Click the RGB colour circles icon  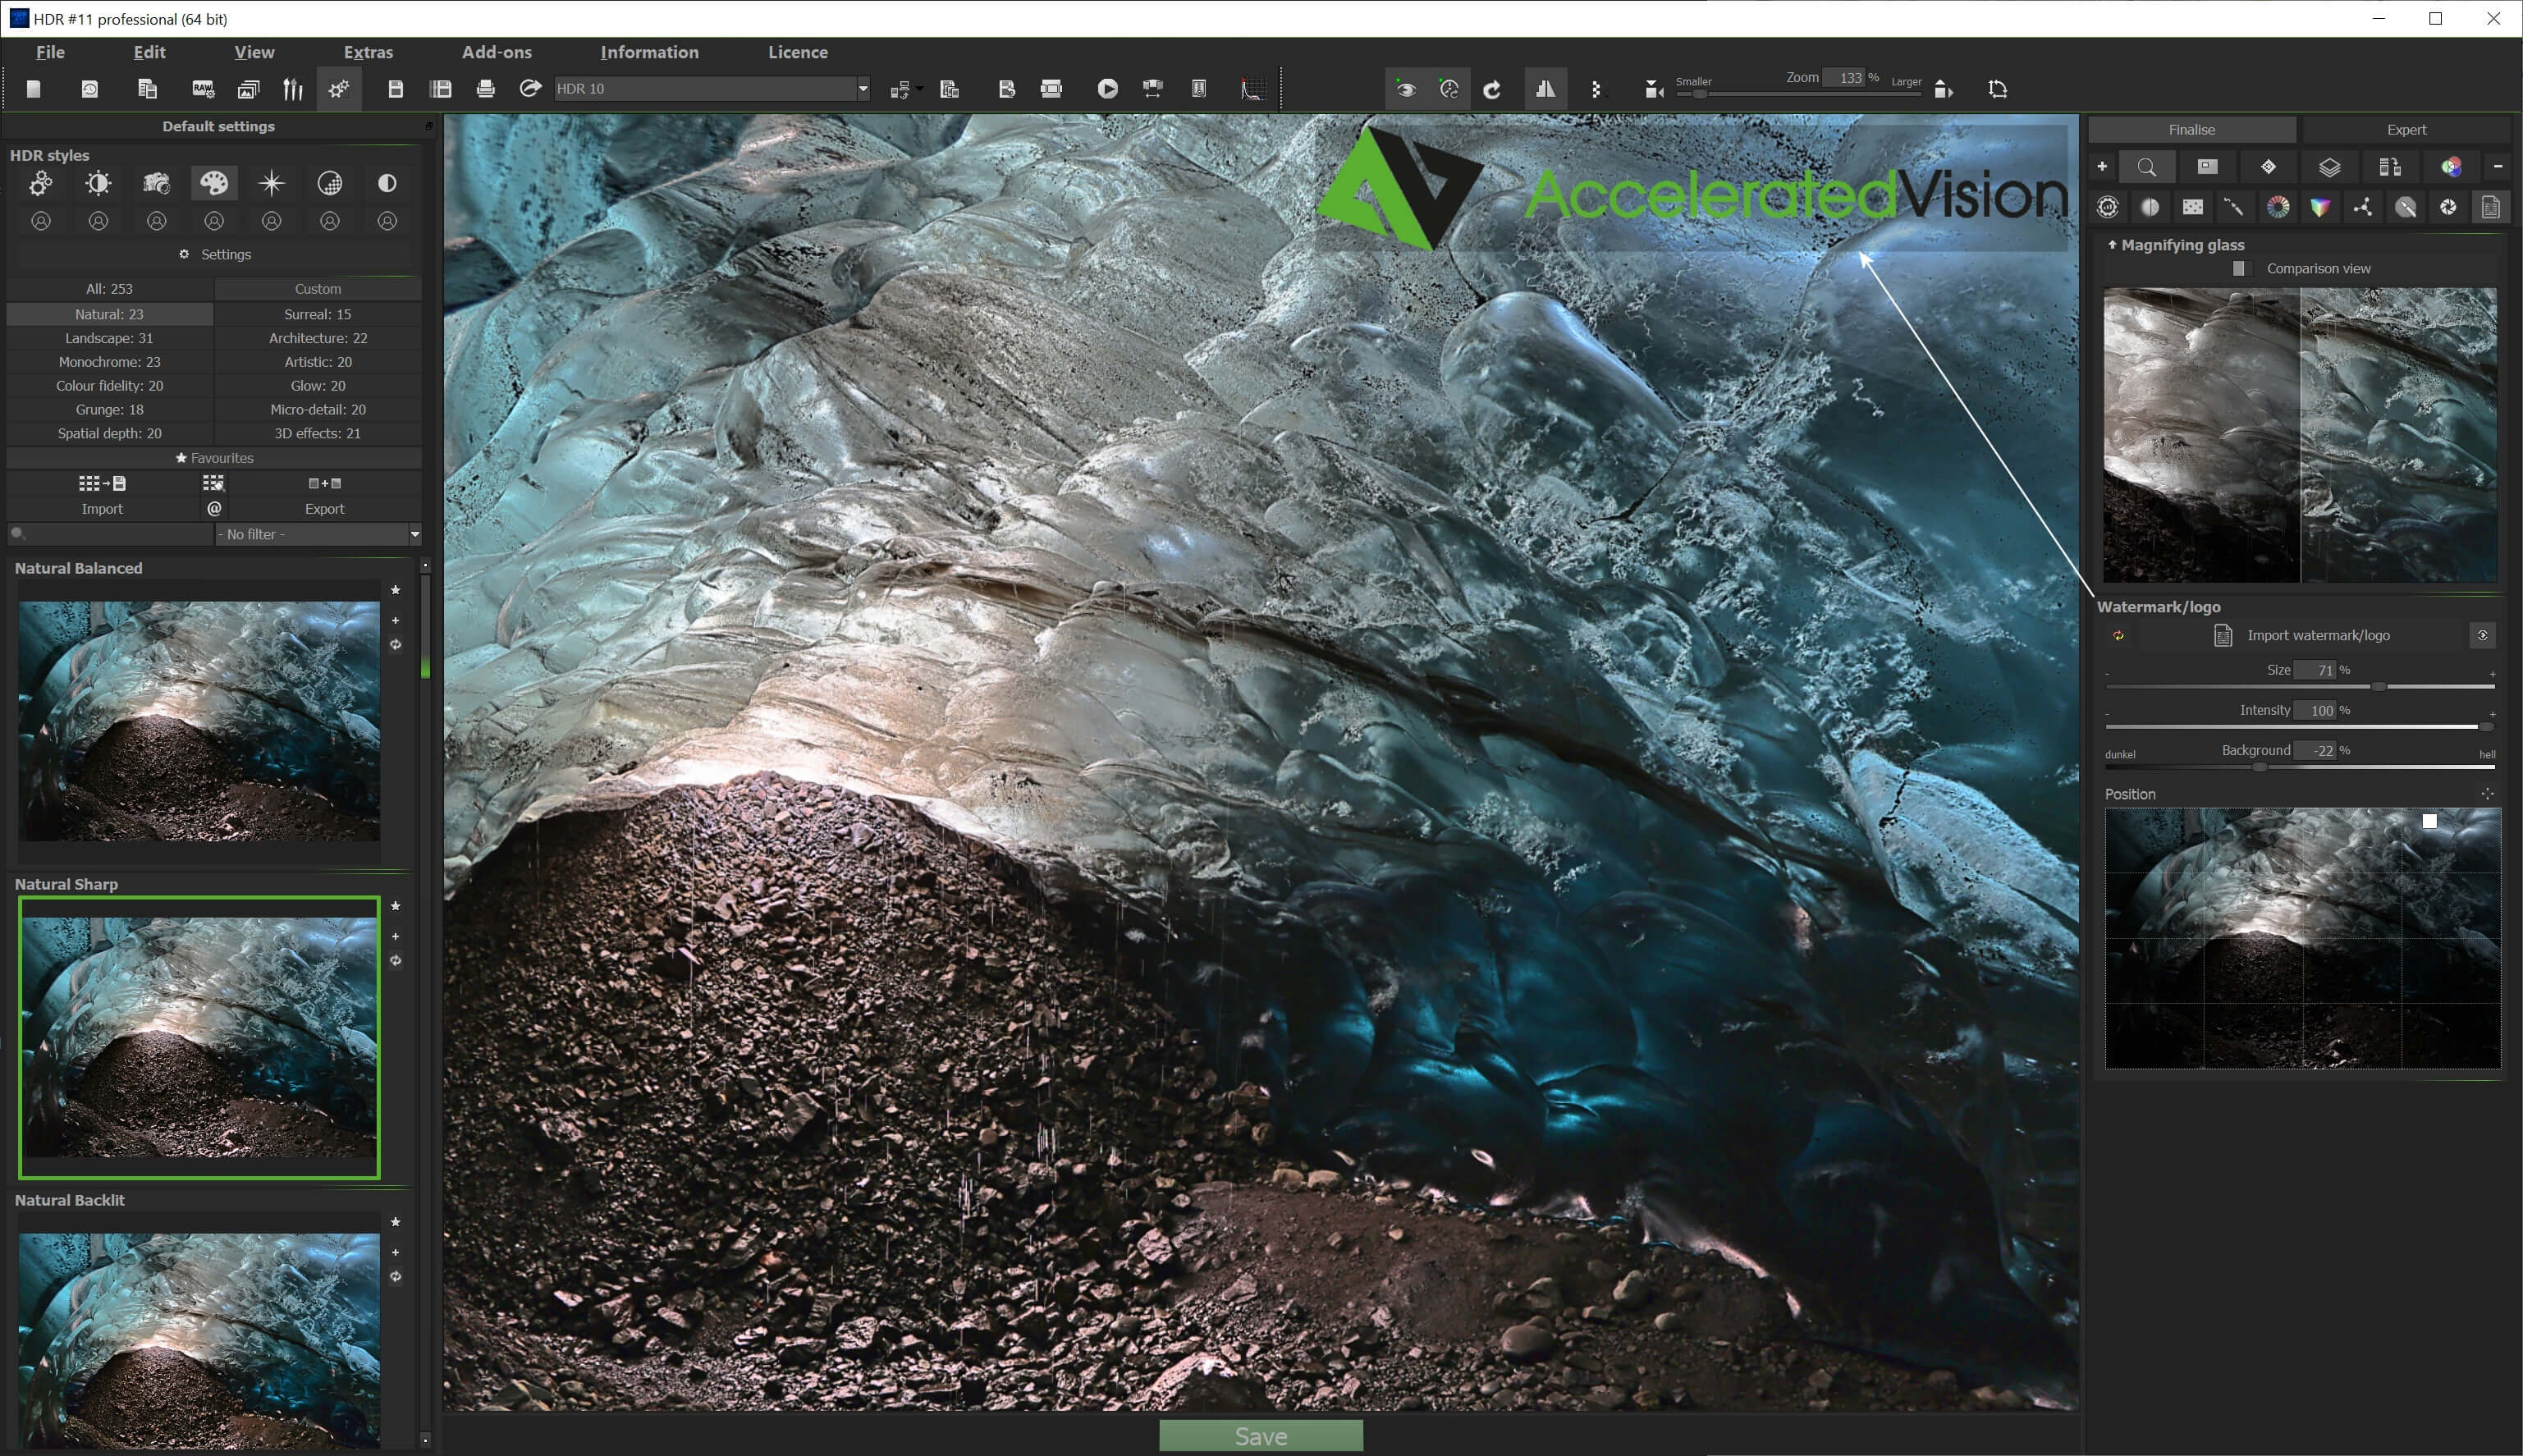pyautogui.click(x=2451, y=167)
